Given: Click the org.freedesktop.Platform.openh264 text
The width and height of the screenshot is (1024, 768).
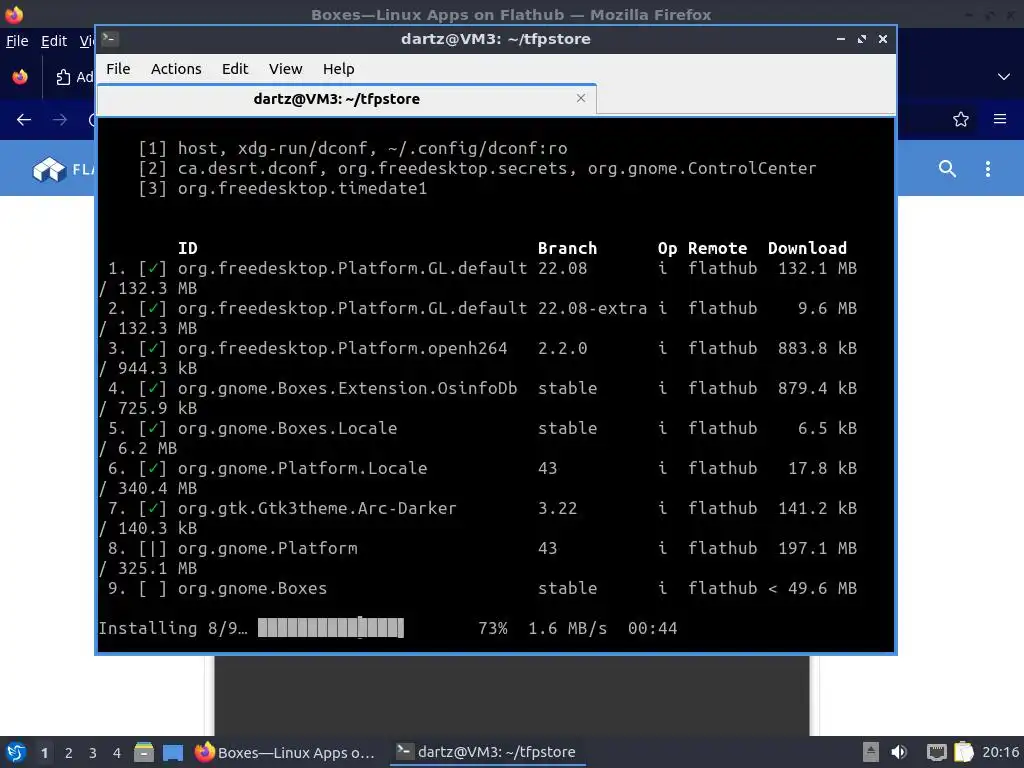Looking at the screenshot, I should pyautogui.click(x=342, y=348).
